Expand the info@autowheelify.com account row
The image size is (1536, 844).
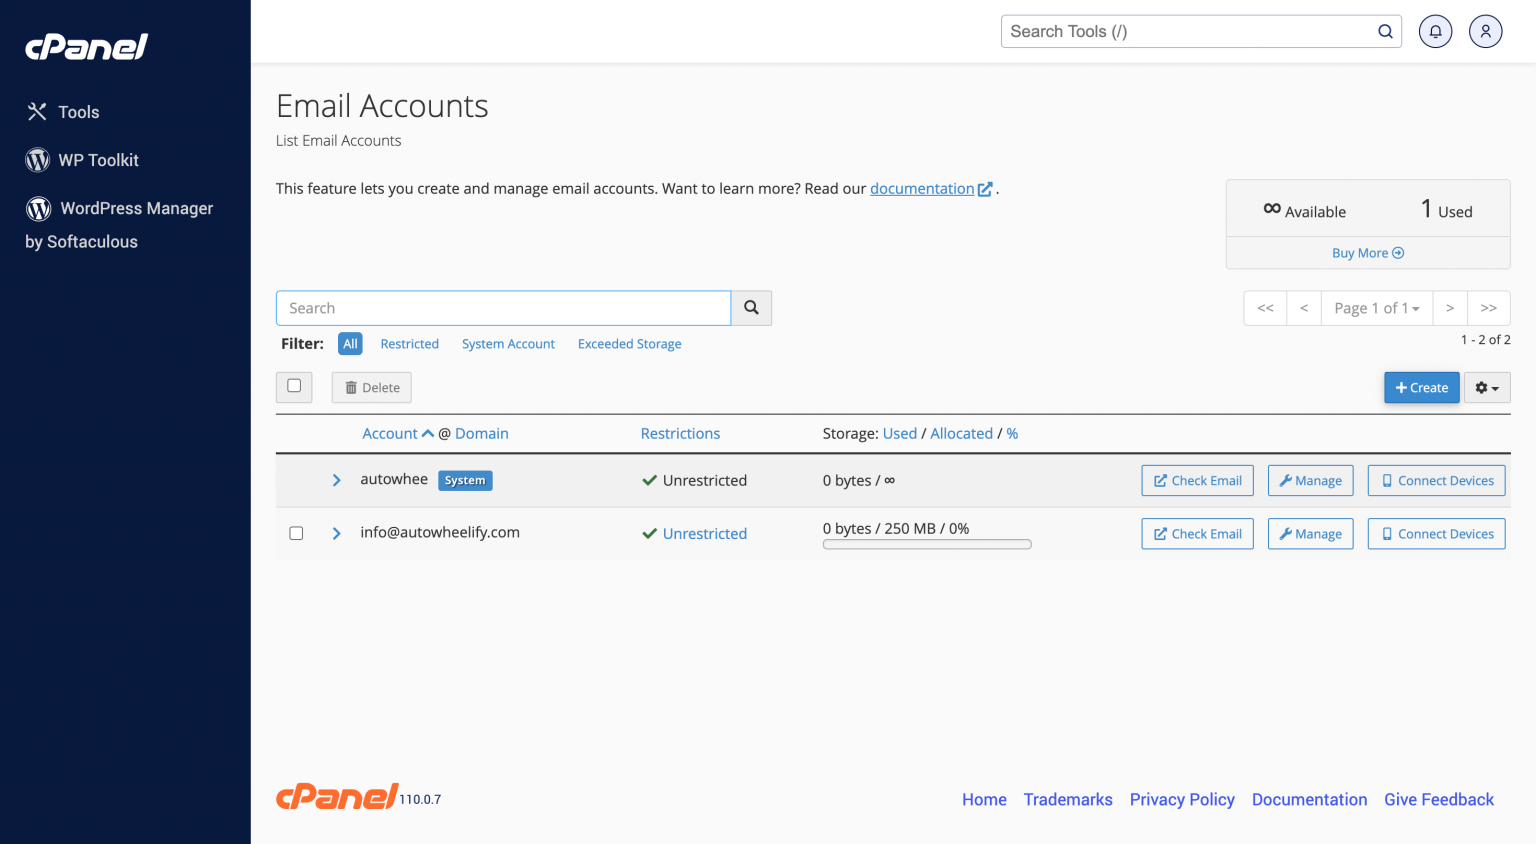(x=337, y=533)
